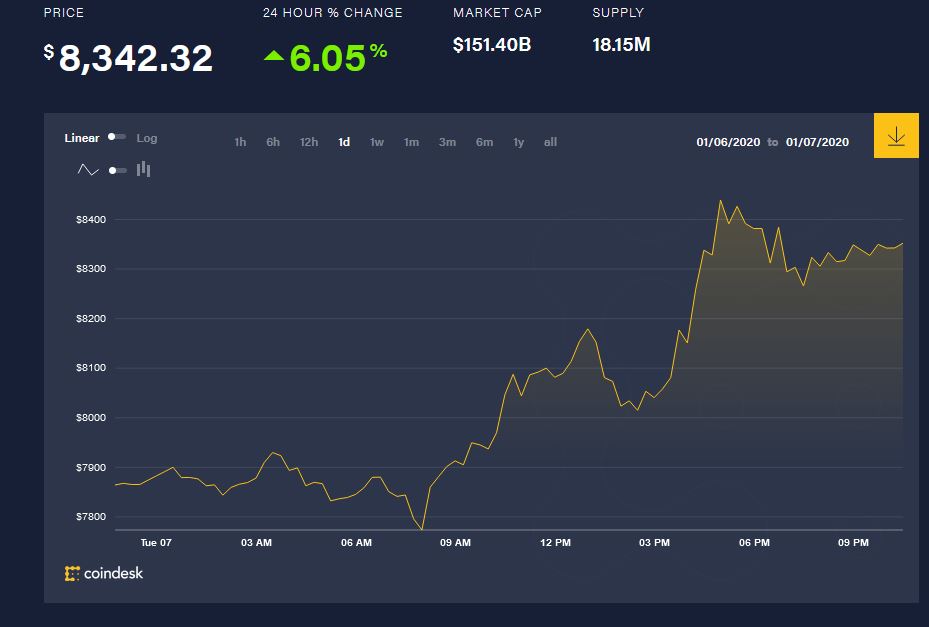Click the chart peak near $8400
This screenshot has width=929, height=627.
coord(720,201)
